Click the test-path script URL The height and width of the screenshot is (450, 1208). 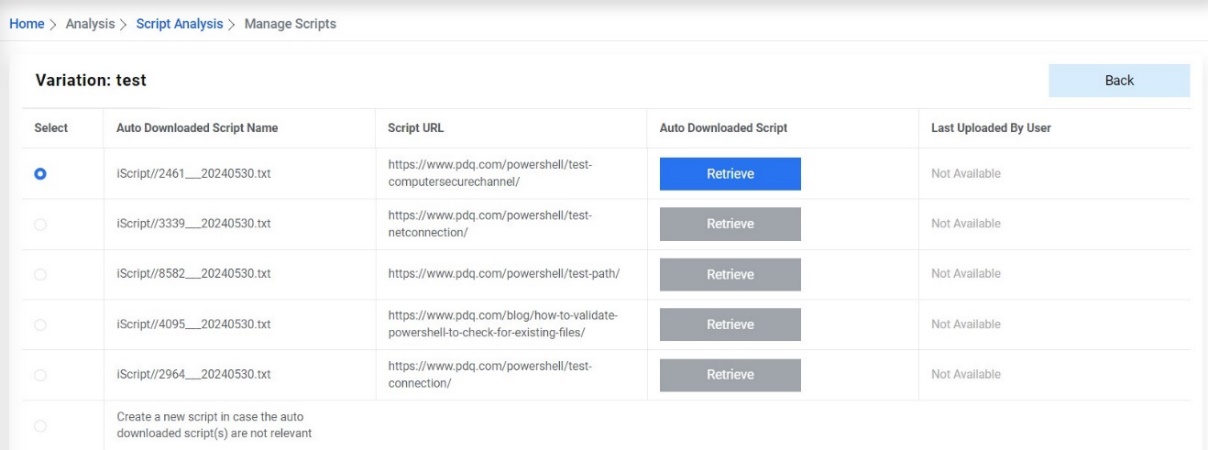pyautogui.click(x=505, y=274)
